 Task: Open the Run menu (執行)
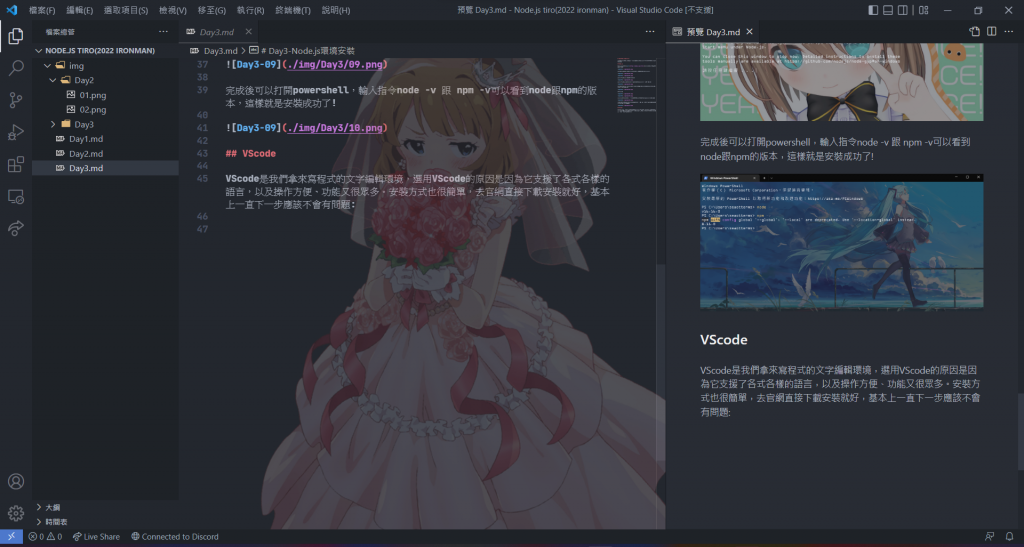(250, 10)
